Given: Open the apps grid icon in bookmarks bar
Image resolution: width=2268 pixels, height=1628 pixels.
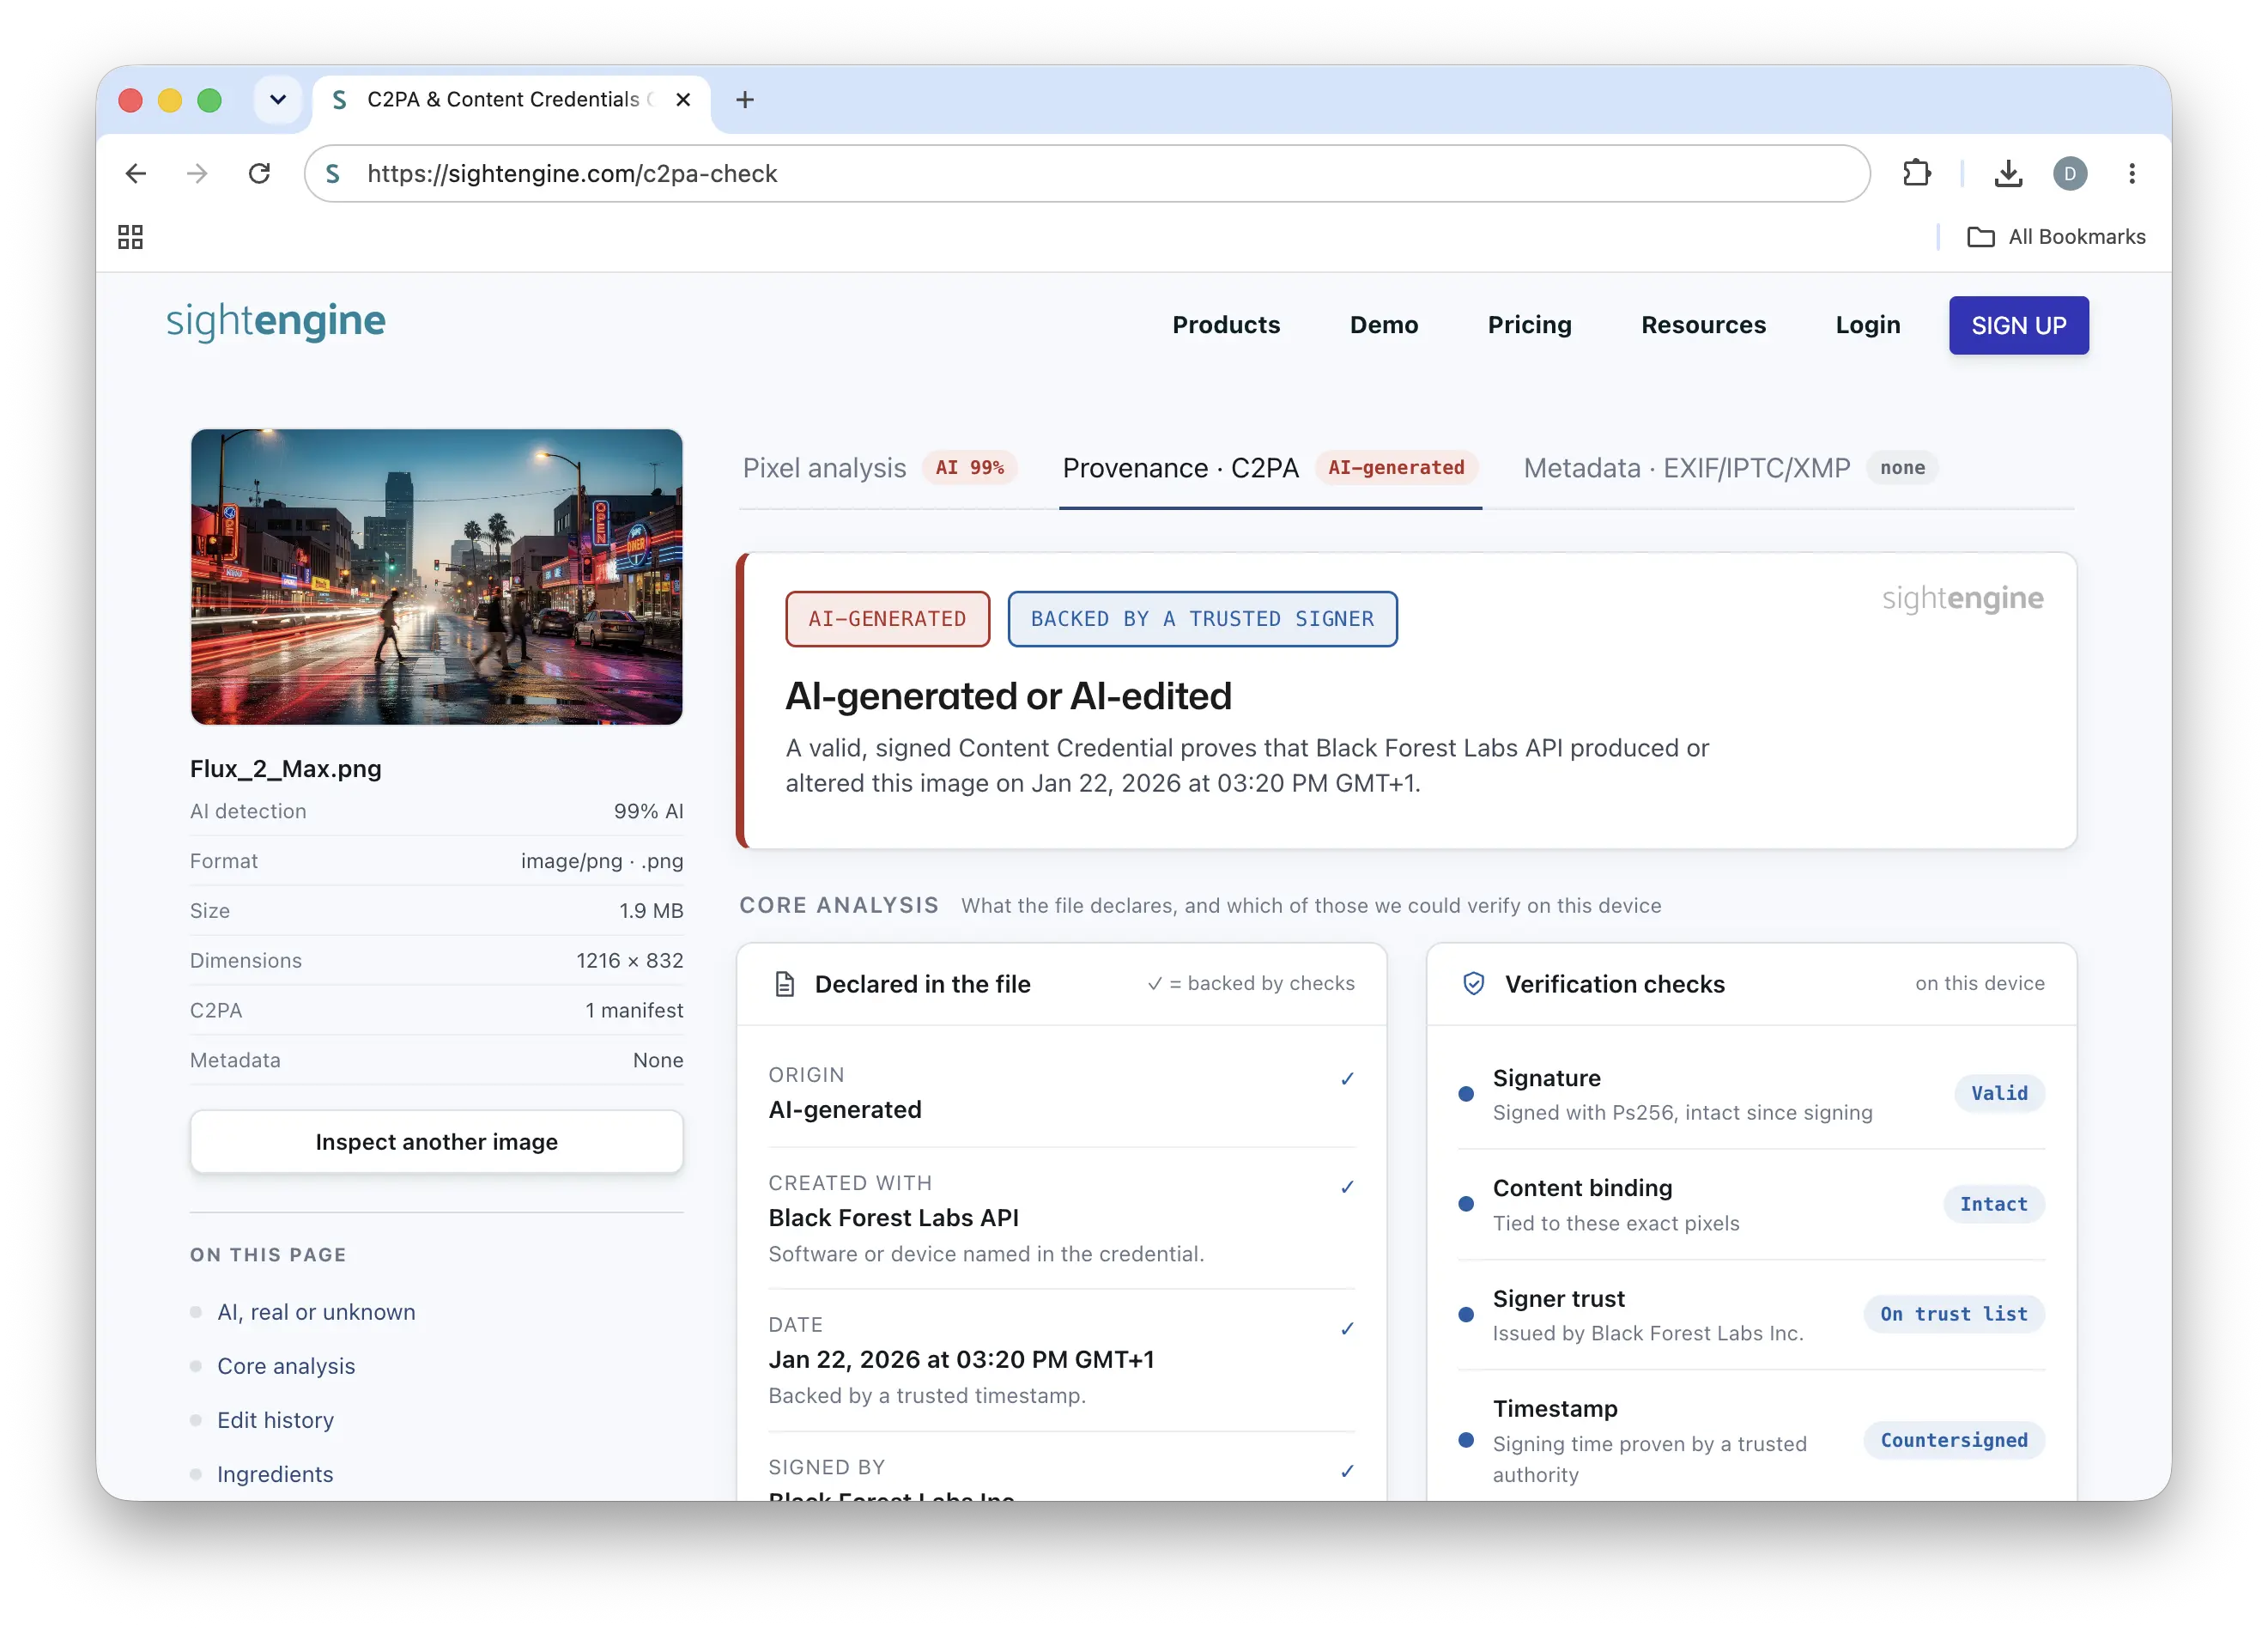Looking at the screenshot, I should coord(130,236).
